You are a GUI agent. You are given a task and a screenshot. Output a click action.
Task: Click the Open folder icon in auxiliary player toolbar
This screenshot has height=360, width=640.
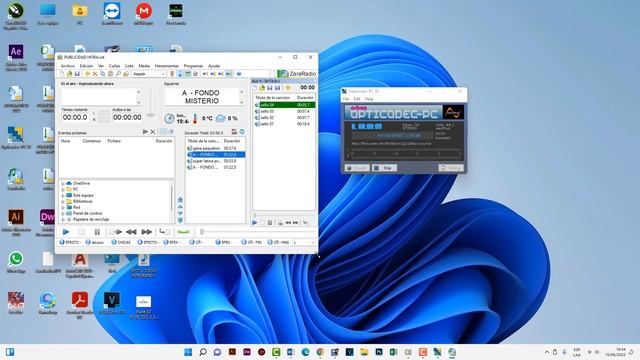tap(262, 88)
